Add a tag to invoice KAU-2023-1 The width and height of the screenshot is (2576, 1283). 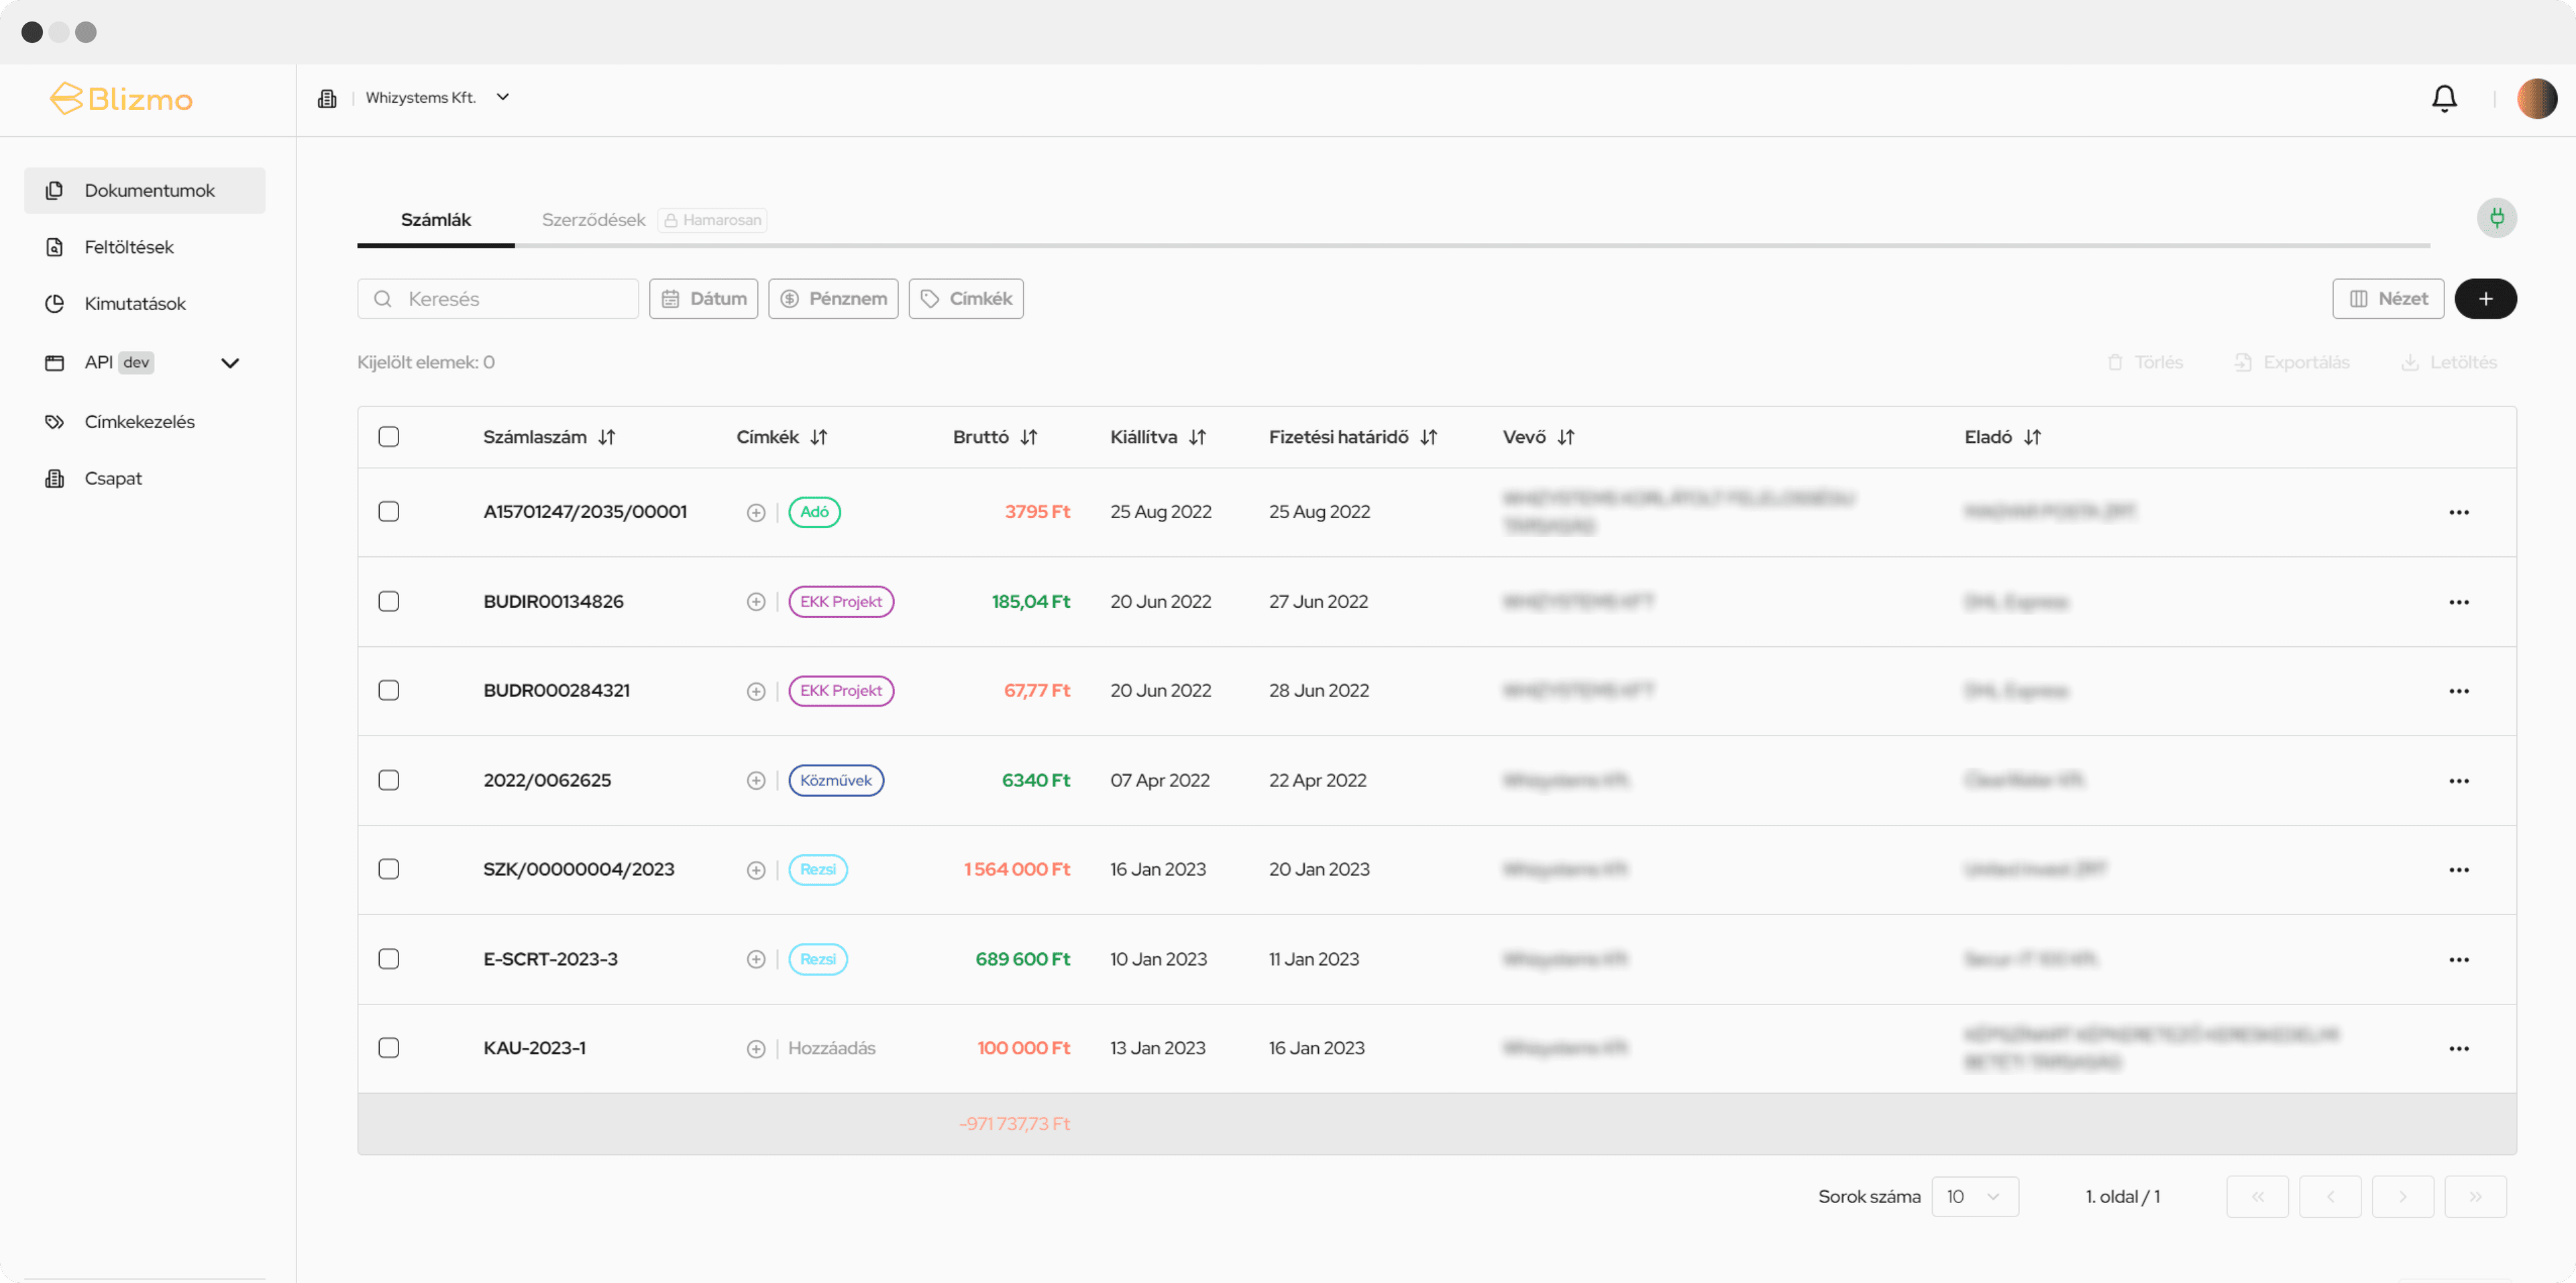tap(756, 1048)
